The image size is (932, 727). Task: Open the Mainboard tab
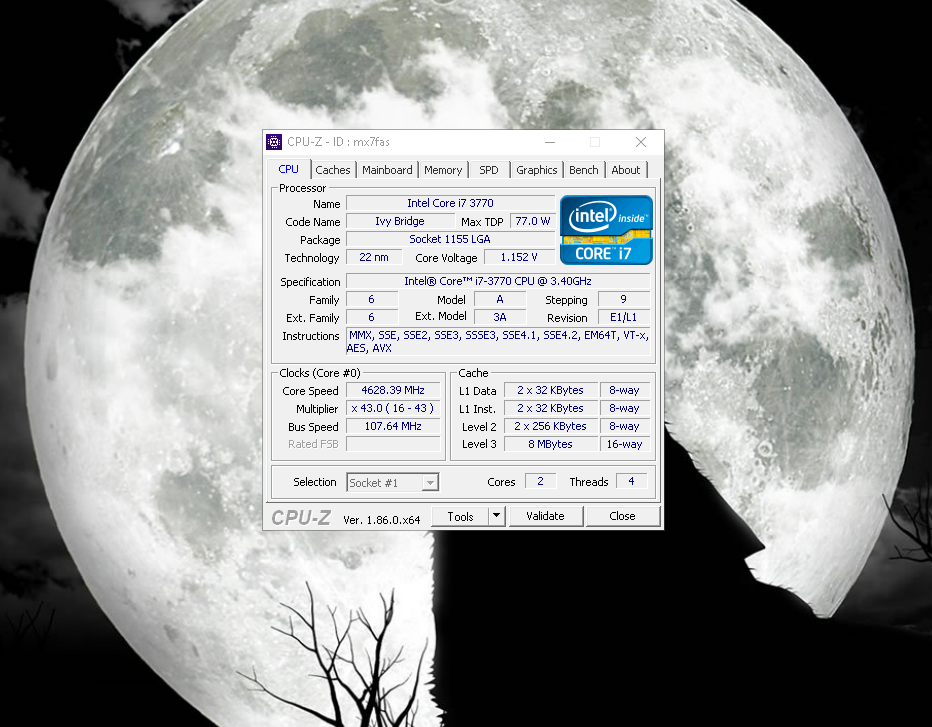click(x=387, y=170)
